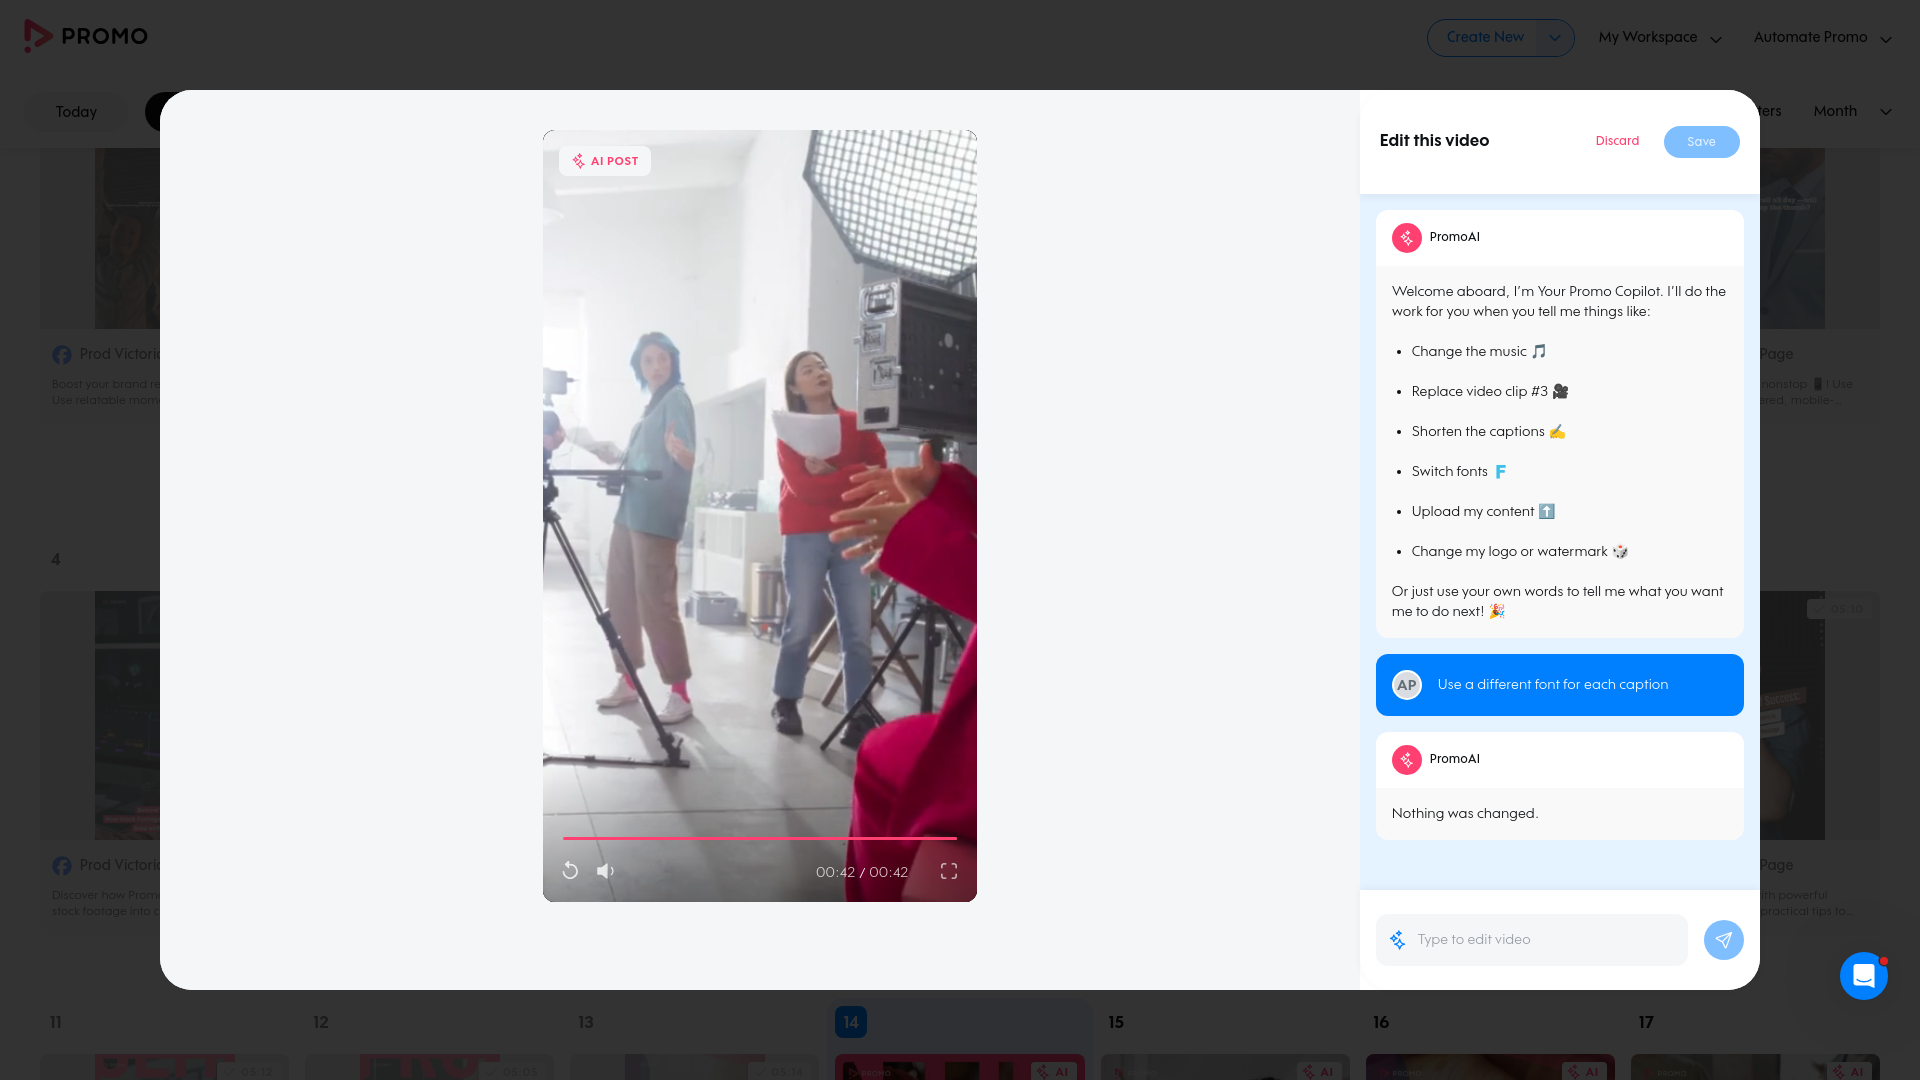Click the blue F font icon

click(x=1500, y=471)
